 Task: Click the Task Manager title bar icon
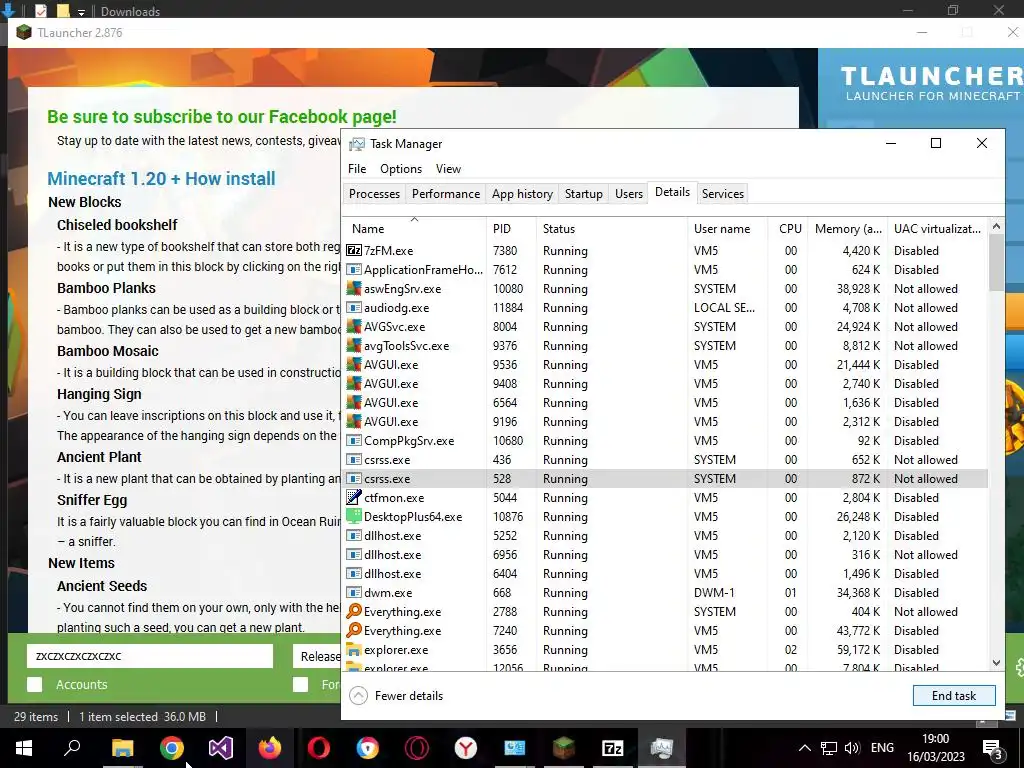(x=357, y=144)
